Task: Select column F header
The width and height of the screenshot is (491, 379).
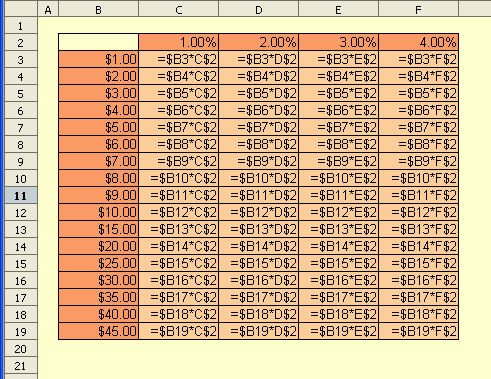Action: (x=419, y=10)
